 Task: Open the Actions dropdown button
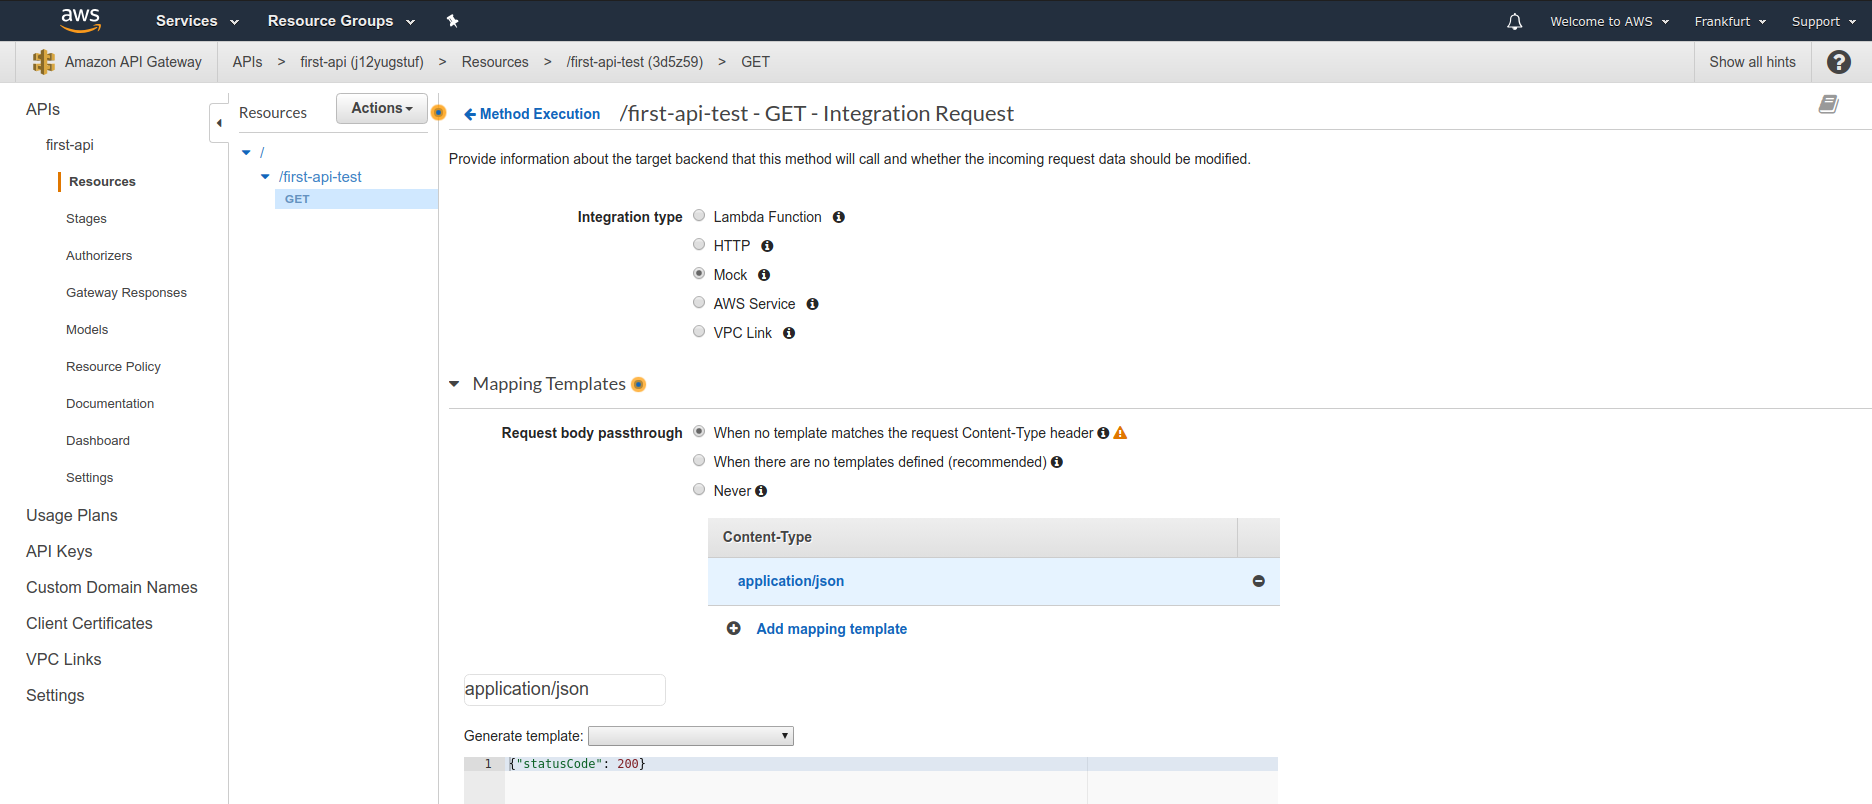382,108
